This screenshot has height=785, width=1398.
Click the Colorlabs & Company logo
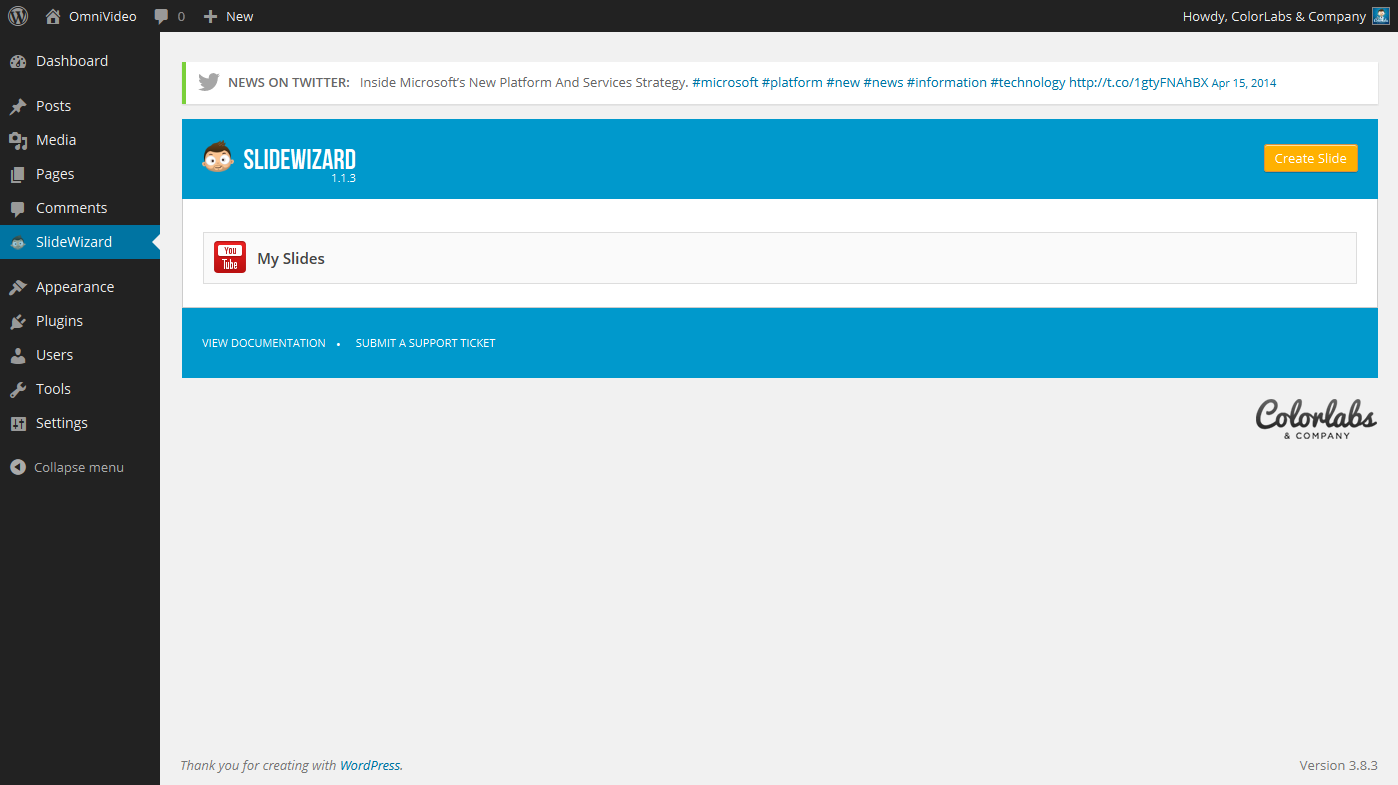[x=1316, y=419]
